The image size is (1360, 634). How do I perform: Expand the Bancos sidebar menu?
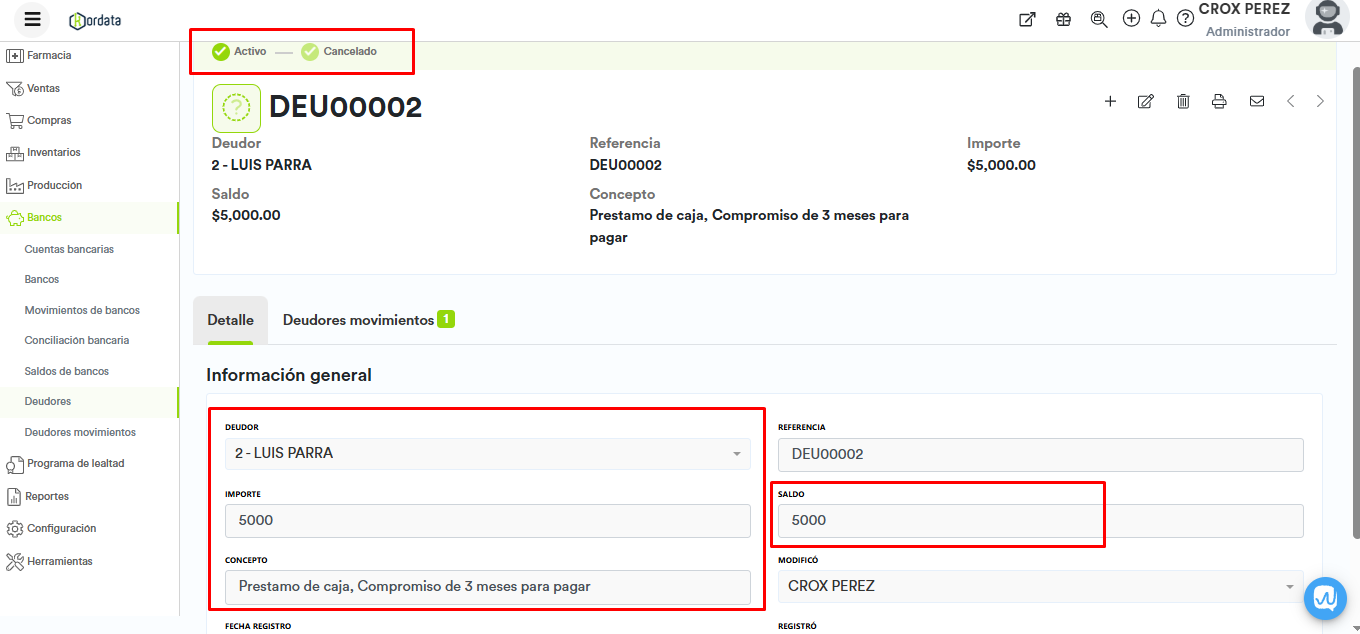[45, 217]
